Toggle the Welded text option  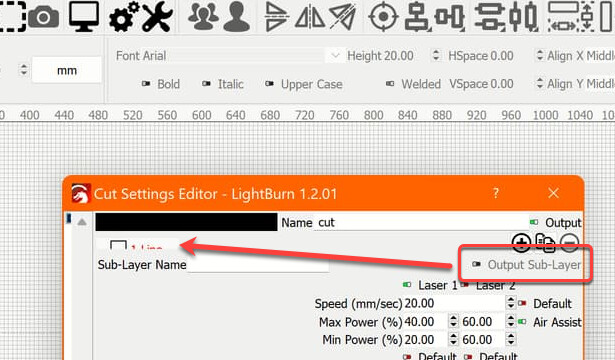pyautogui.click(x=389, y=84)
